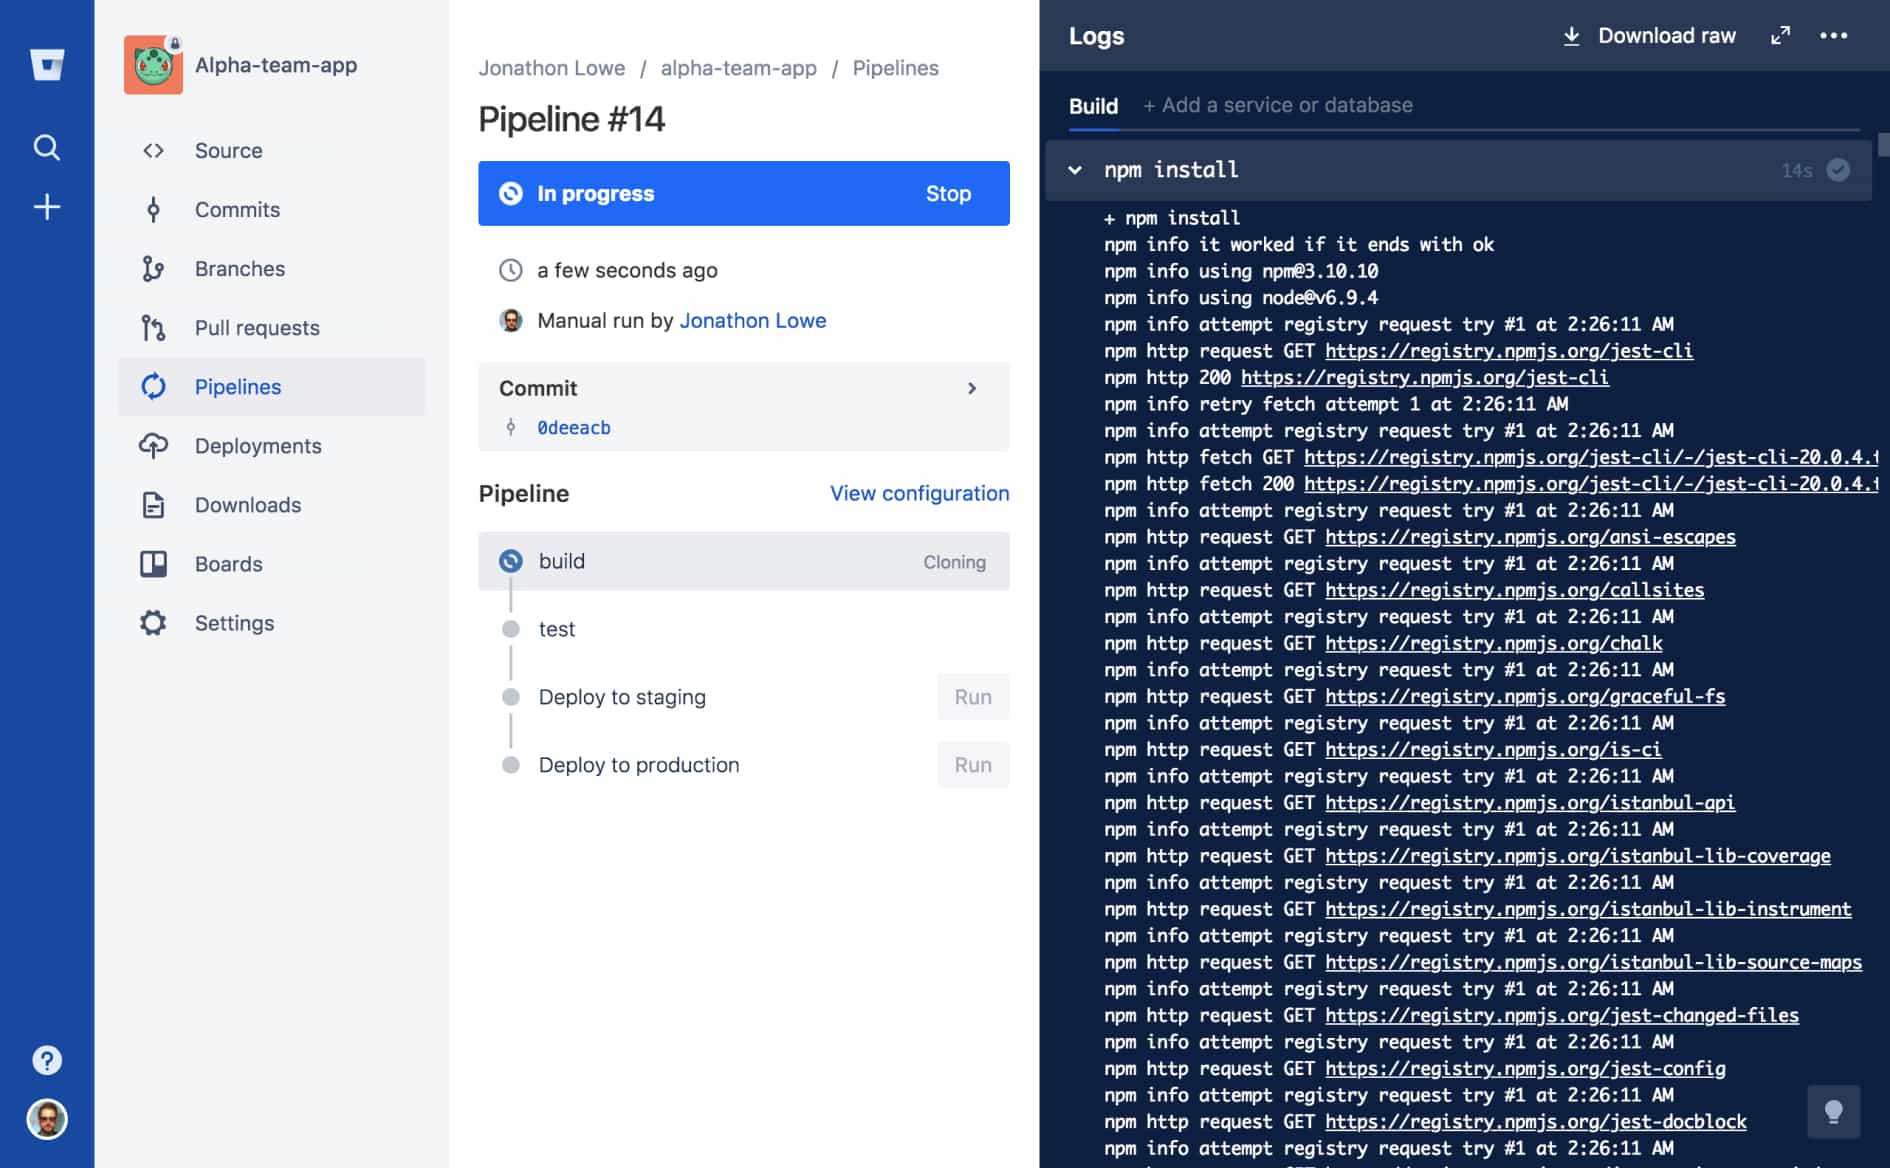Screen dimensions: 1890x1168
Task: Collapse the npm install log step
Action: (1075, 170)
